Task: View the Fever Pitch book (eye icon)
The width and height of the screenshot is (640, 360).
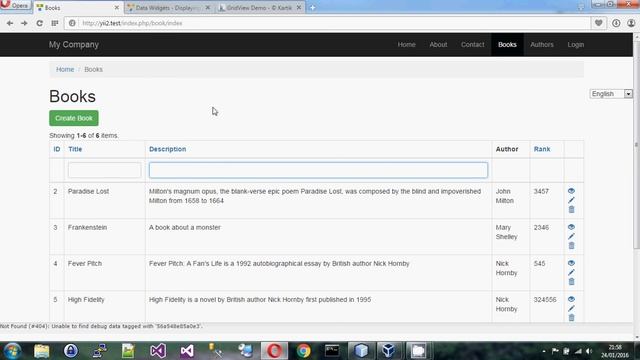Action: click(571, 263)
